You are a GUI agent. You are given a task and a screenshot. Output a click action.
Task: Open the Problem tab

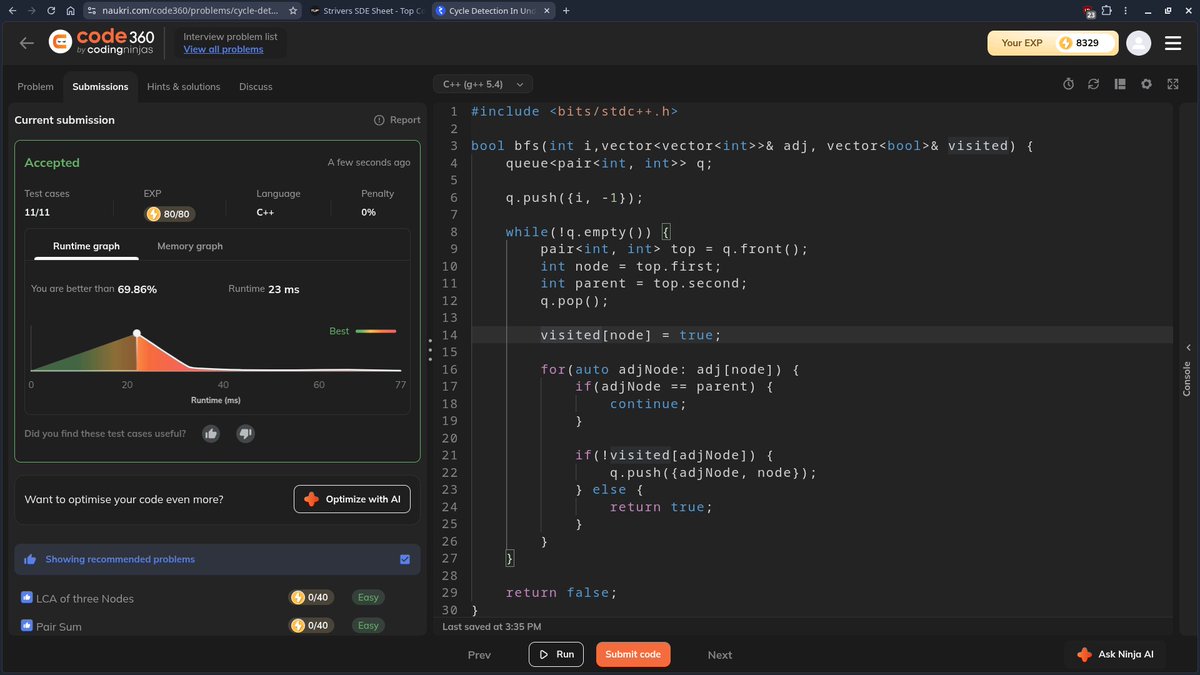pyautogui.click(x=36, y=86)
